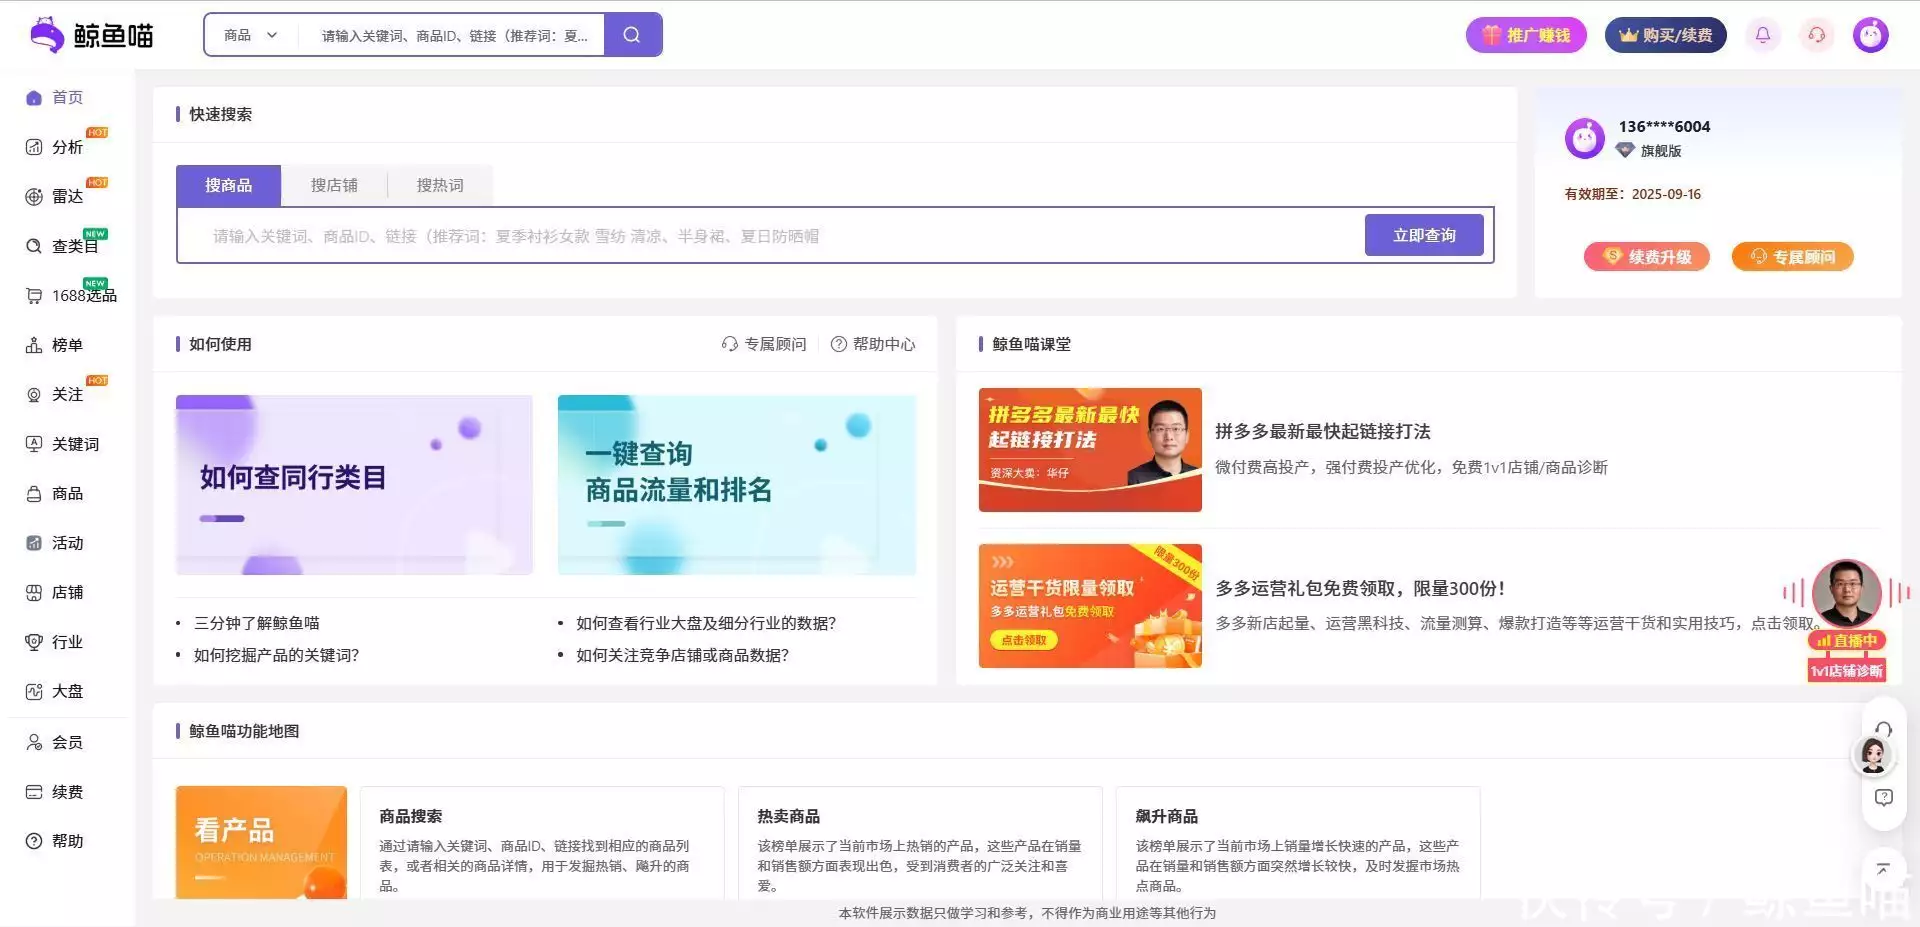The height and width of the screenshot is (927, 1920).
Task: Click the 立即查询 button
Action: point(1423,236)
